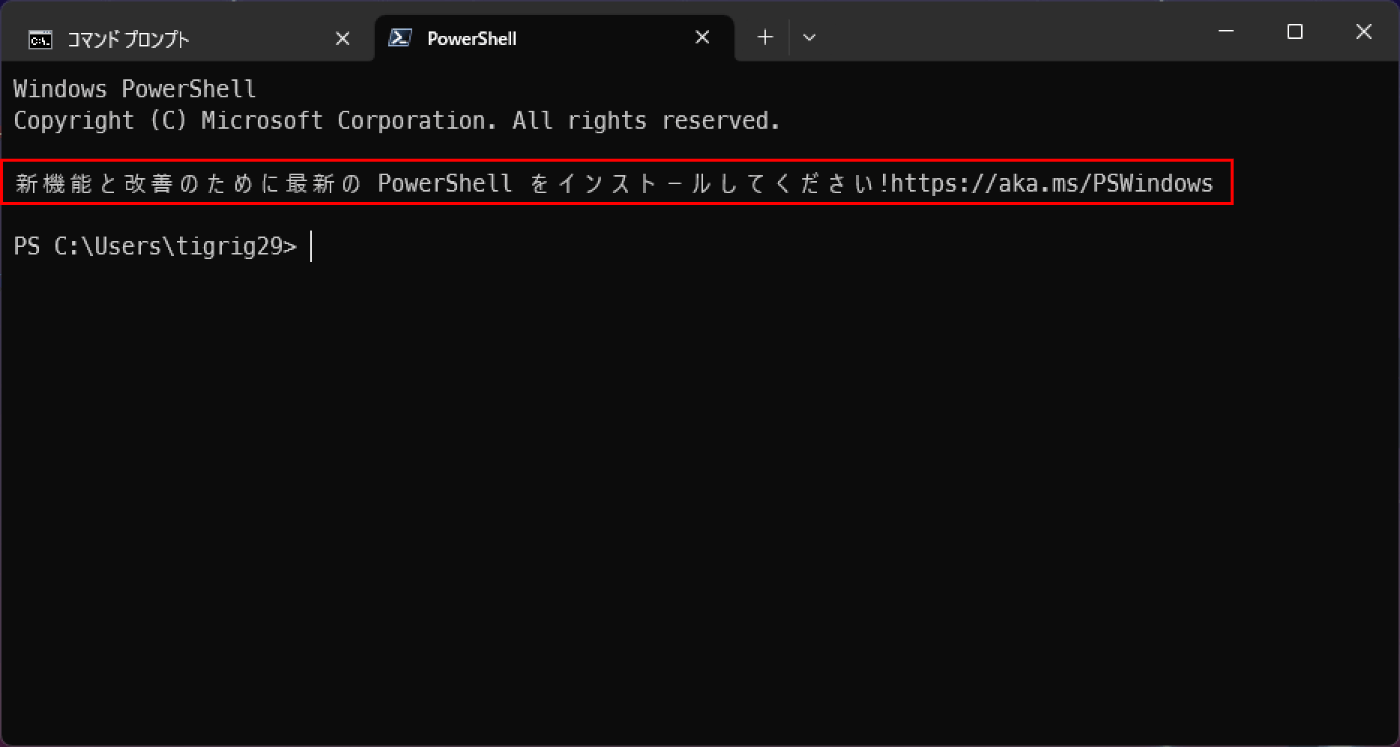Close the Windows Terminal window

click(1364, 32)
